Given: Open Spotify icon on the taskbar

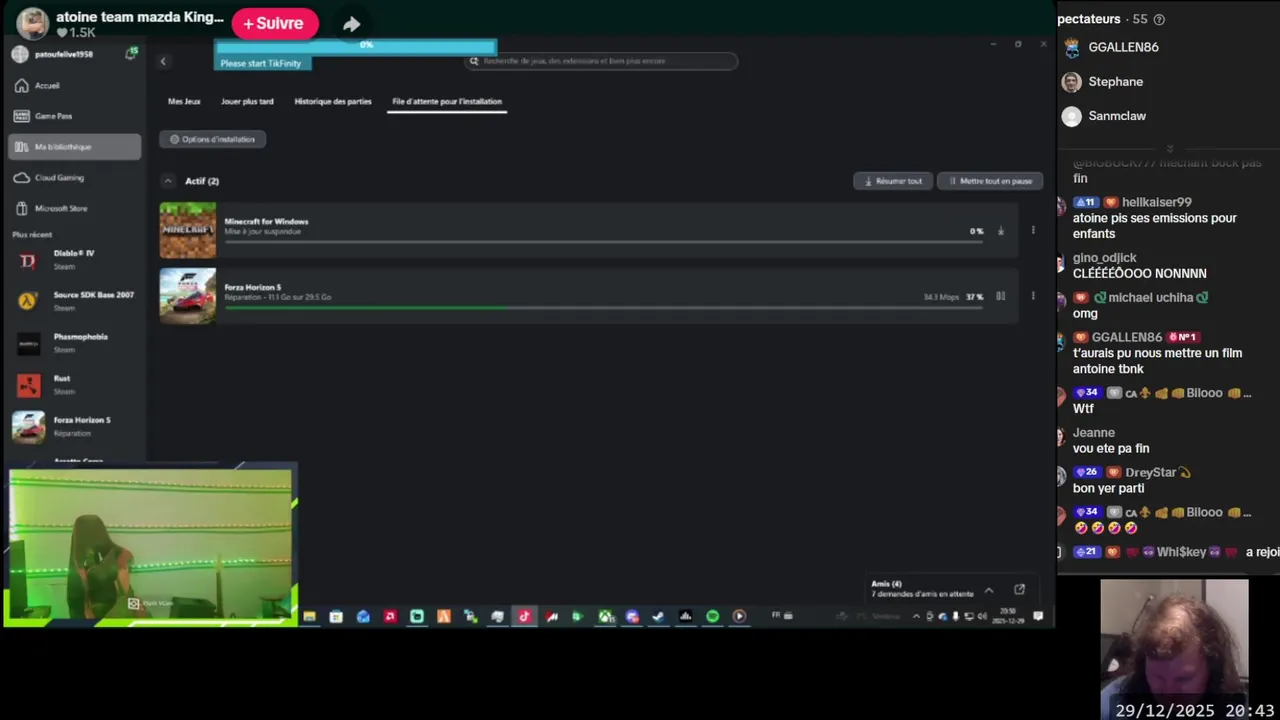Looking at the screenshot, I should click(x=712, y=617).
